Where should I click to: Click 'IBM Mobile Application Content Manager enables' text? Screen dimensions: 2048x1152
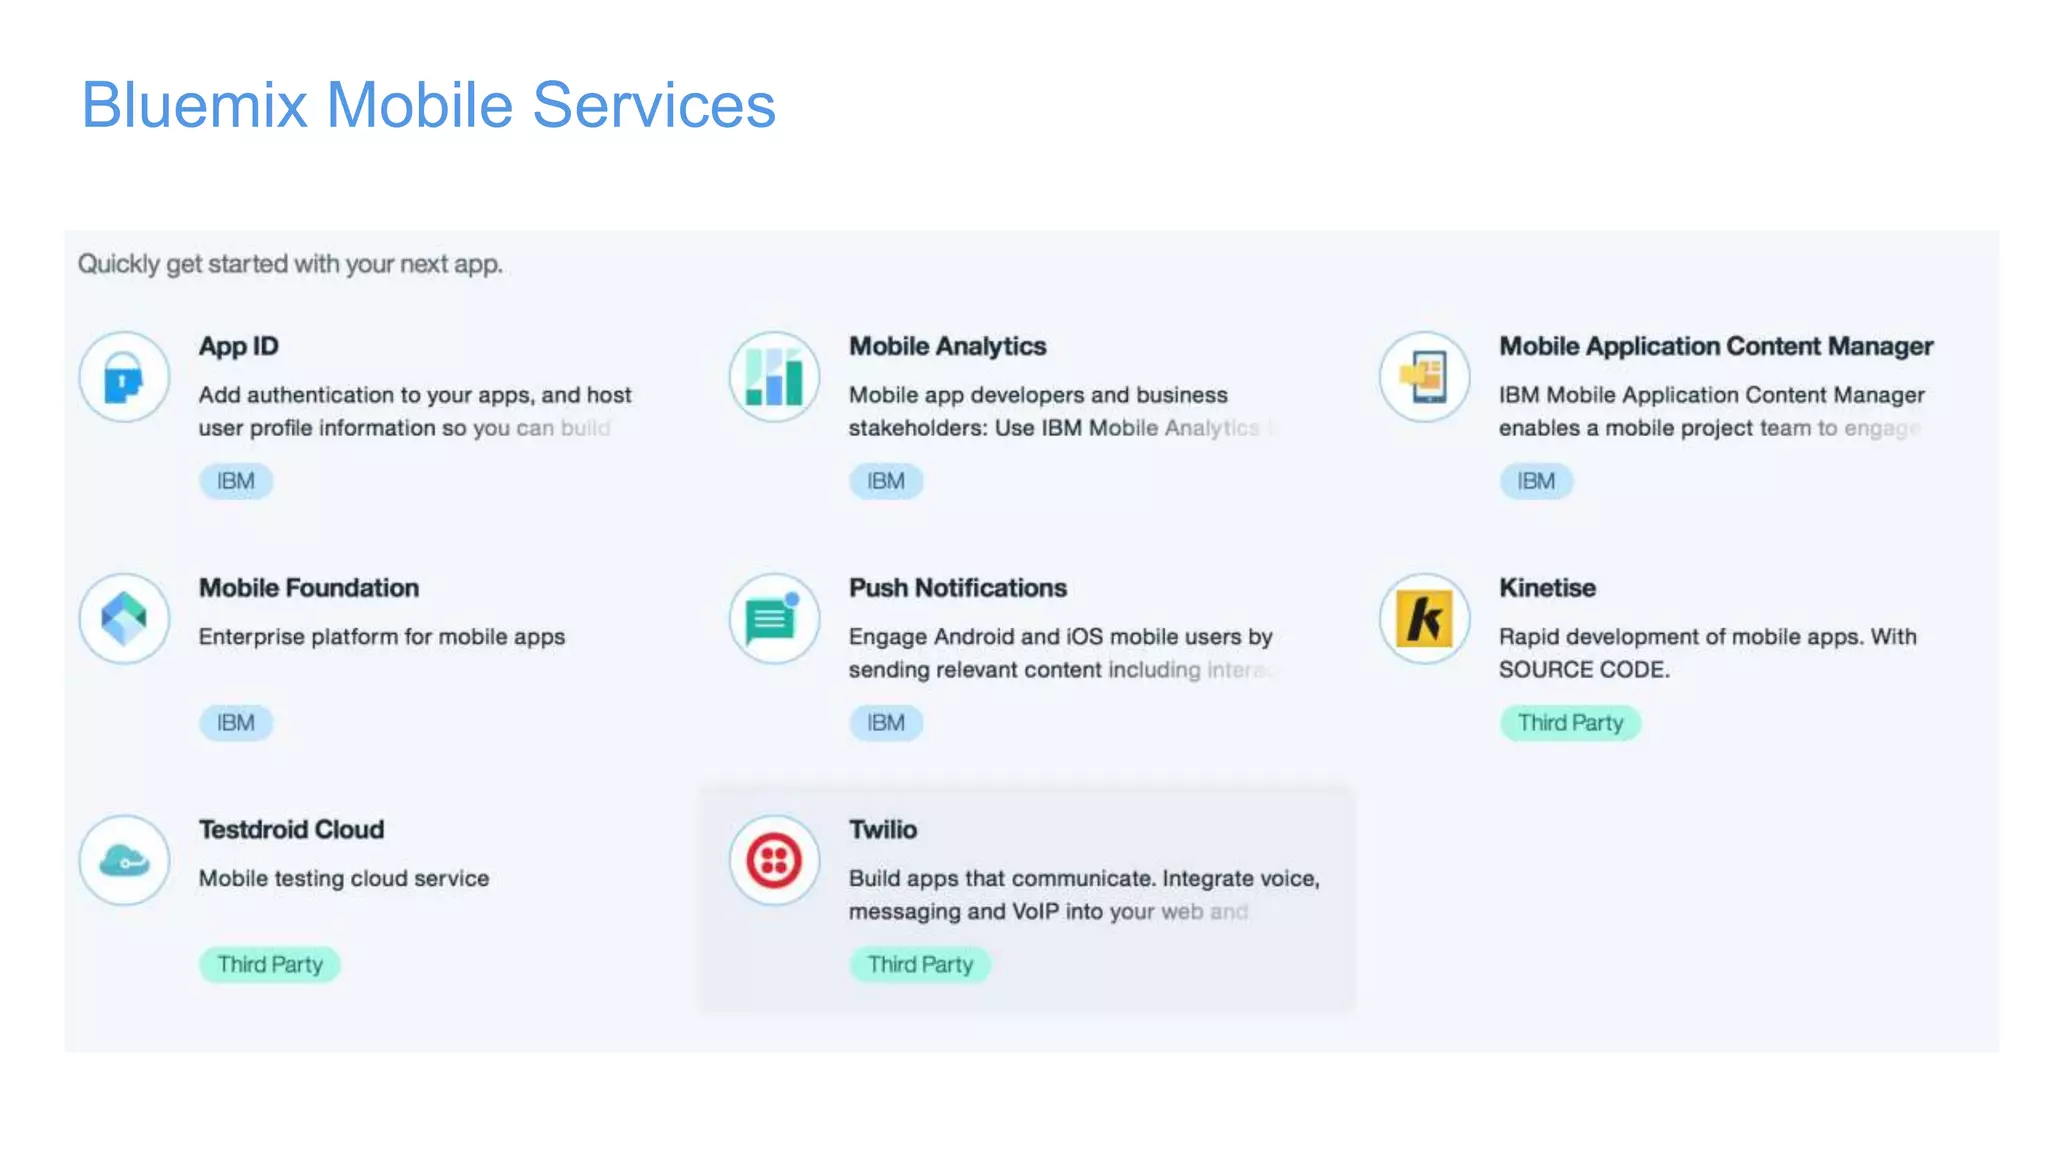tap(1711, 411)
